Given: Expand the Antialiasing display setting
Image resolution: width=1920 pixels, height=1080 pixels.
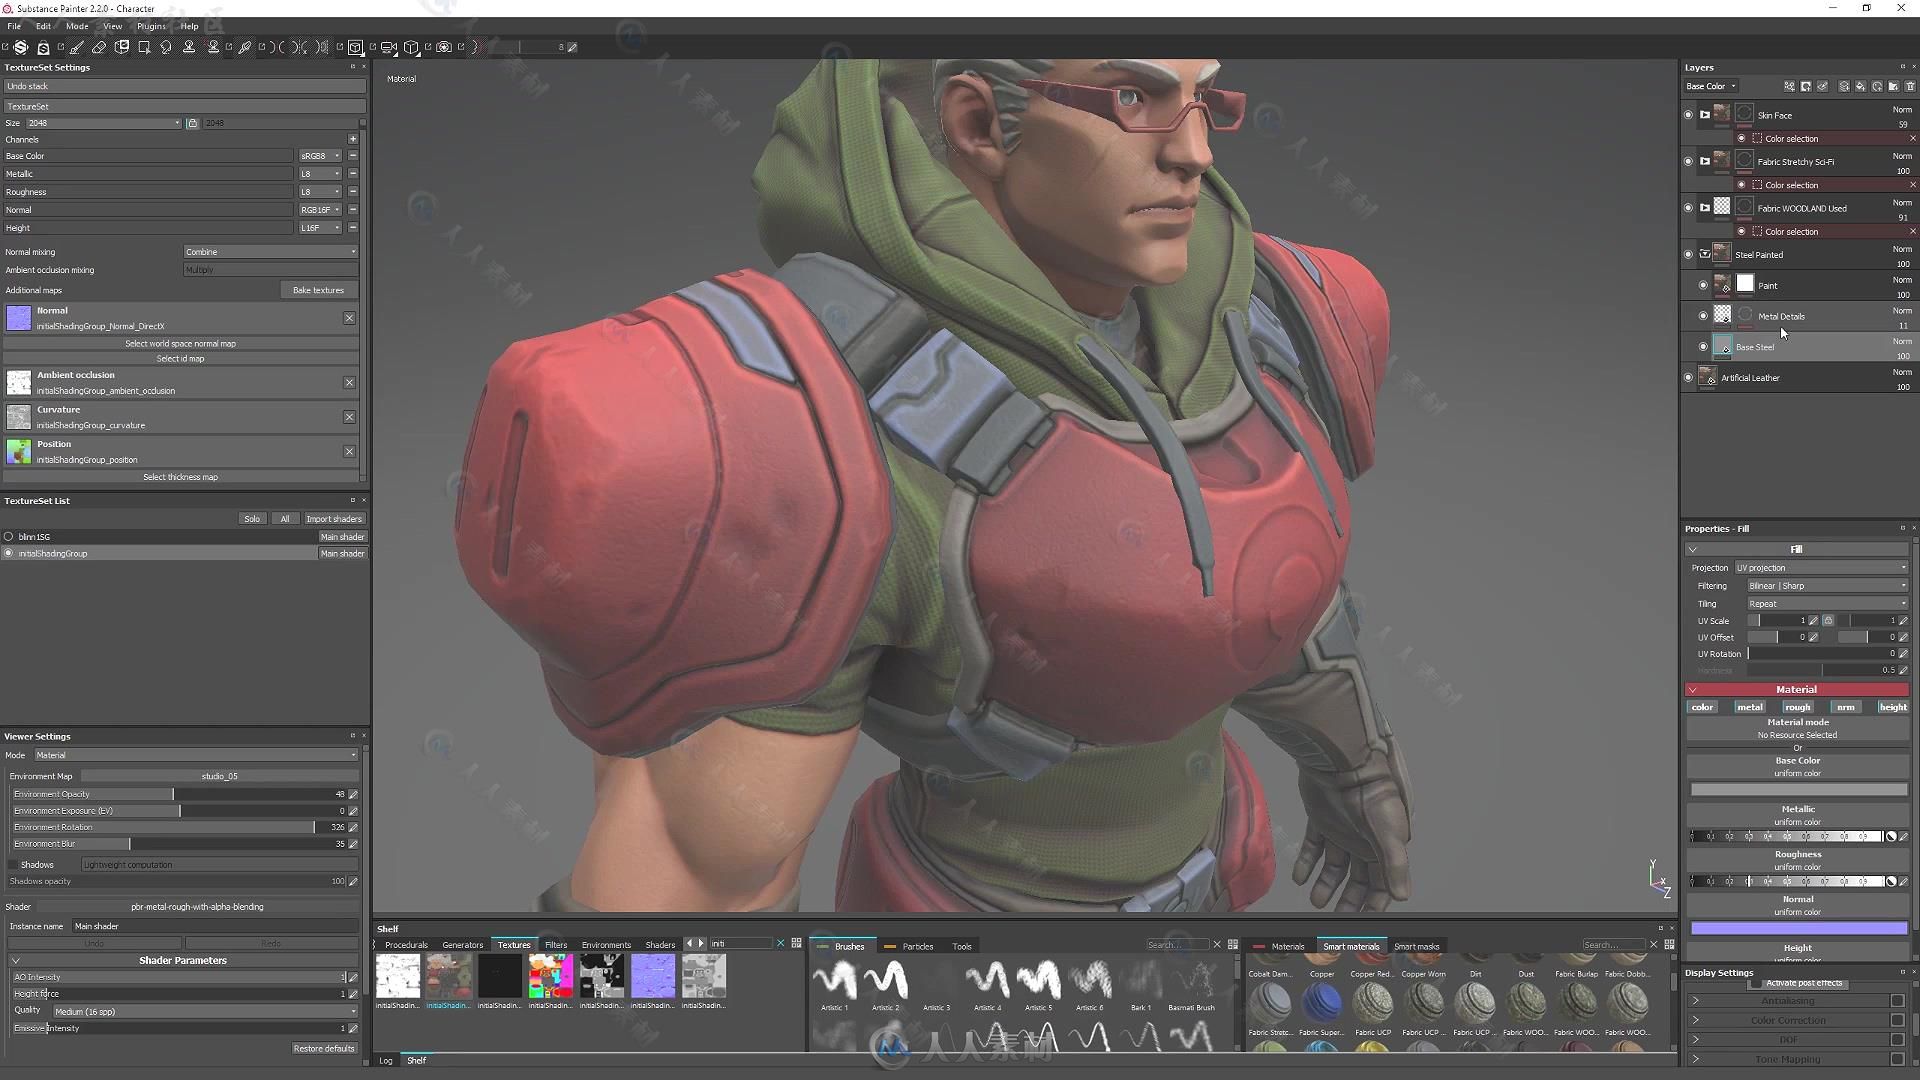Looking at the screenshot, I should (x=1695, y=1001).
